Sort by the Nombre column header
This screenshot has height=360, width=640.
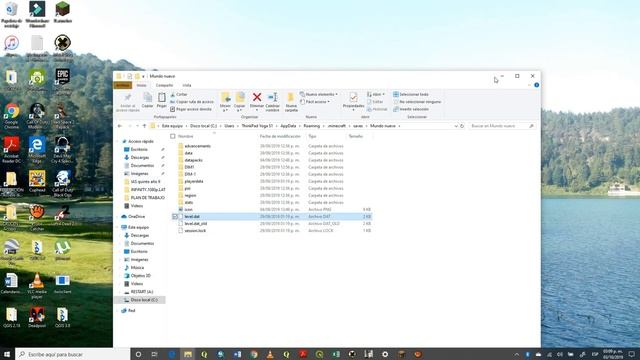[x=185, y=136]
